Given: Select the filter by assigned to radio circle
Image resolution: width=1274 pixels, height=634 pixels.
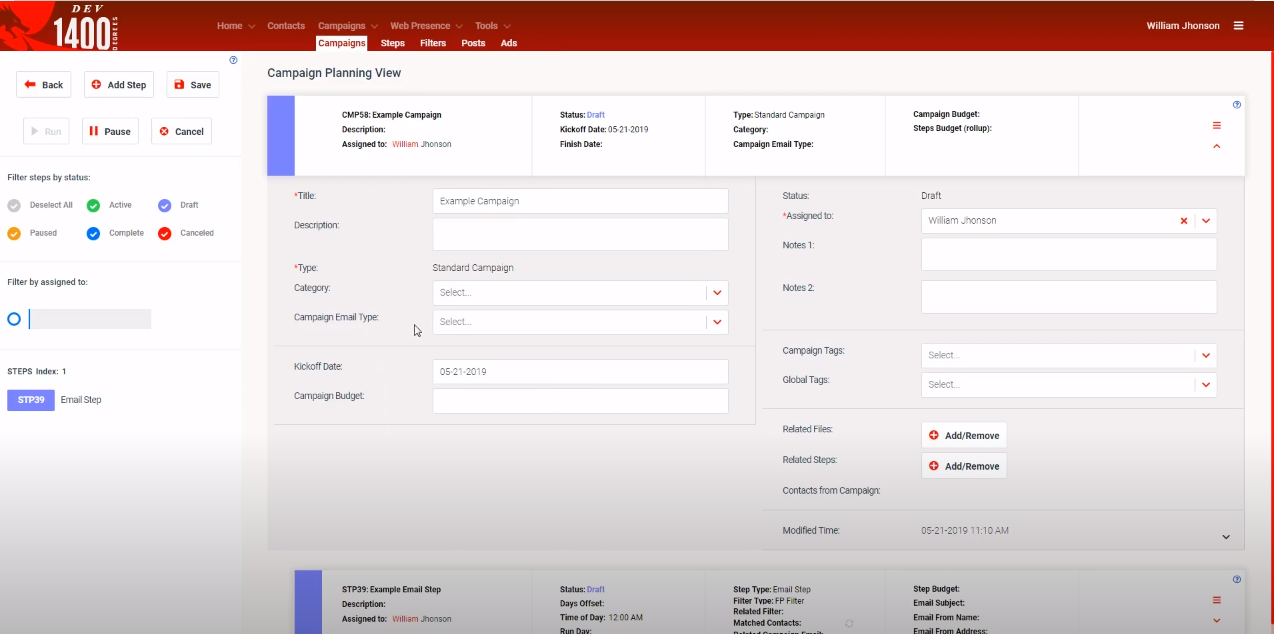Looking at the screenshot, I should coord(14,319).
